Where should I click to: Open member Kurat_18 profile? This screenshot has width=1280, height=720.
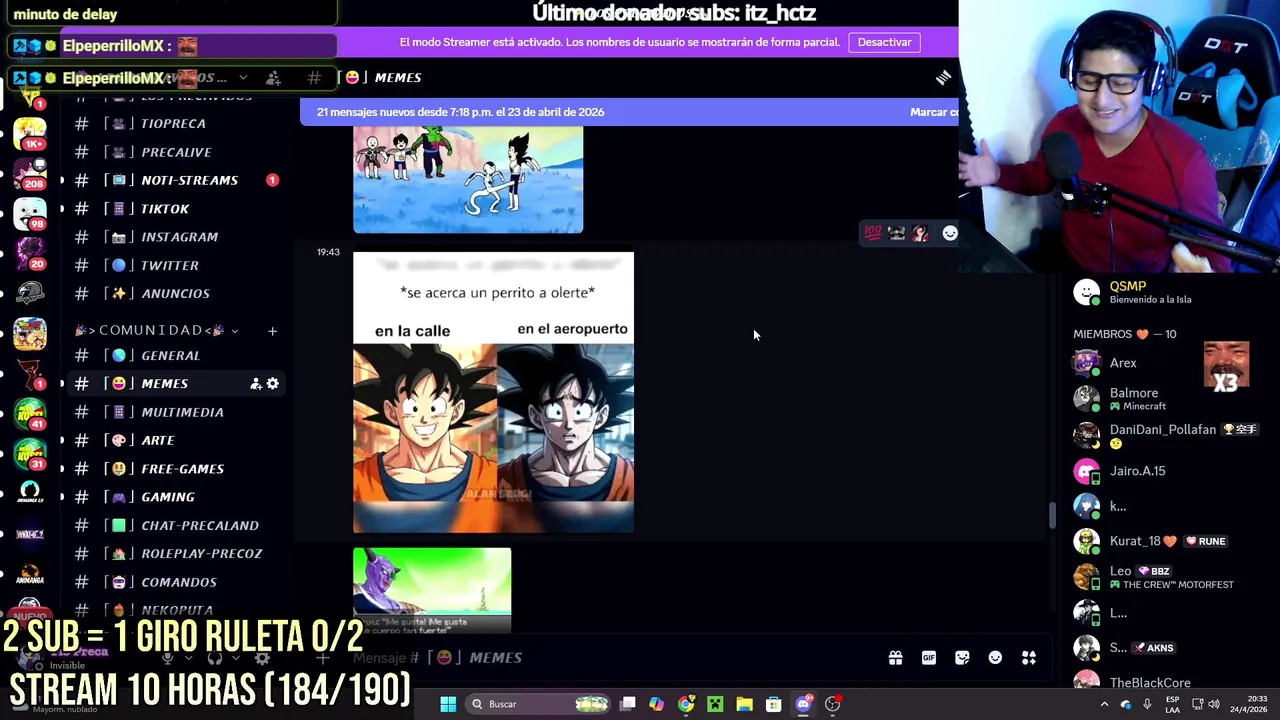[x=1160, y=541]
